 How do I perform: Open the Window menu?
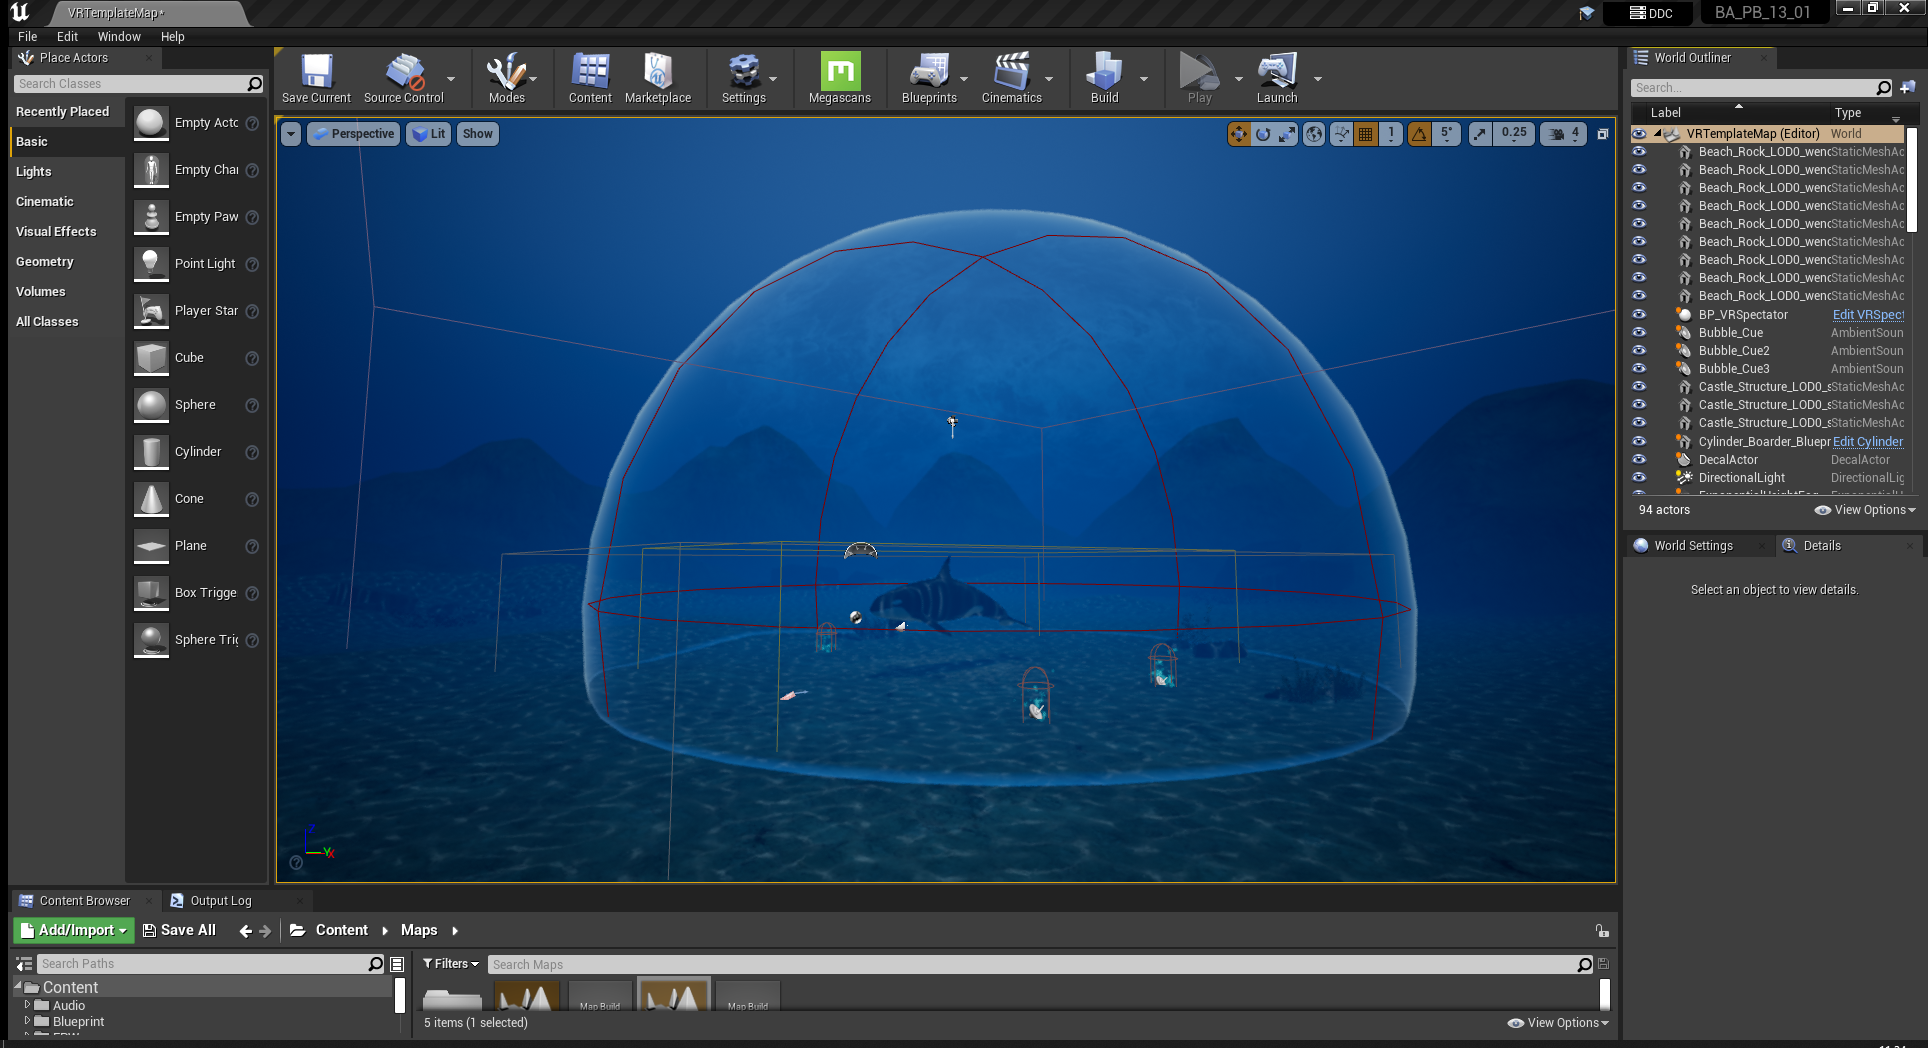tap(119, 36)
